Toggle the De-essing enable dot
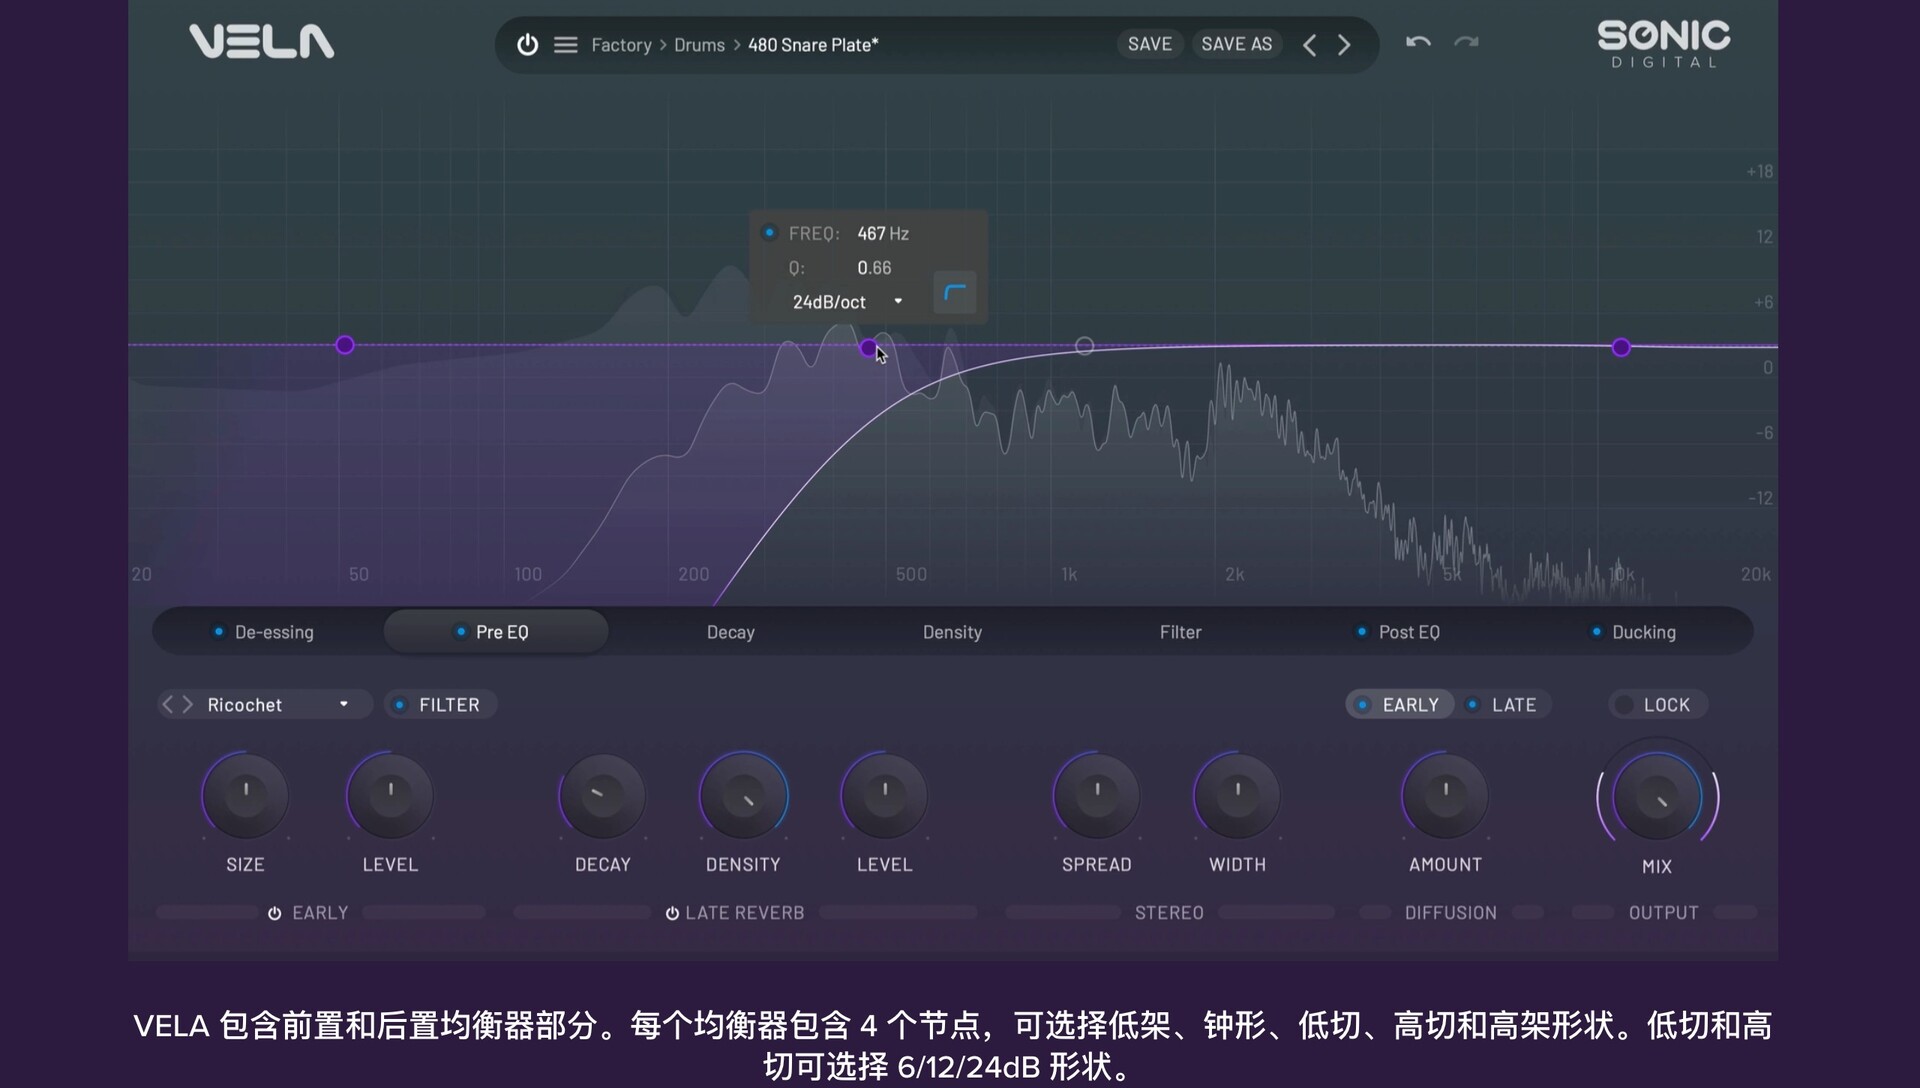The height and width of the screenshot is (1088, 1920). 218,631
